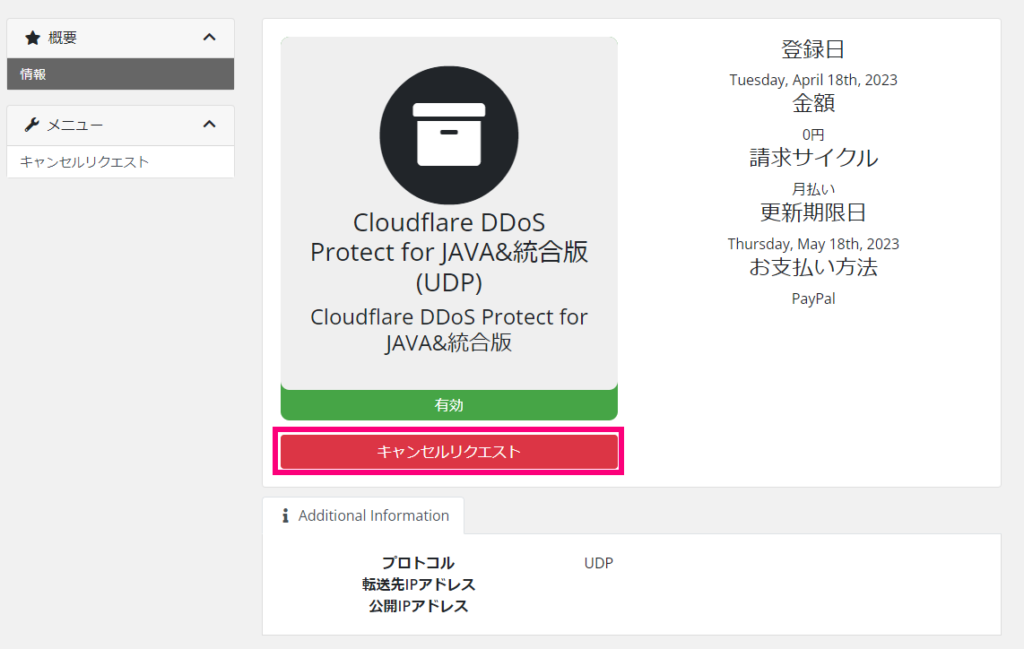Click the 公開IPアドレス label
The image size is (1024, 649).
pyautogui.click(x=418, y=606)
